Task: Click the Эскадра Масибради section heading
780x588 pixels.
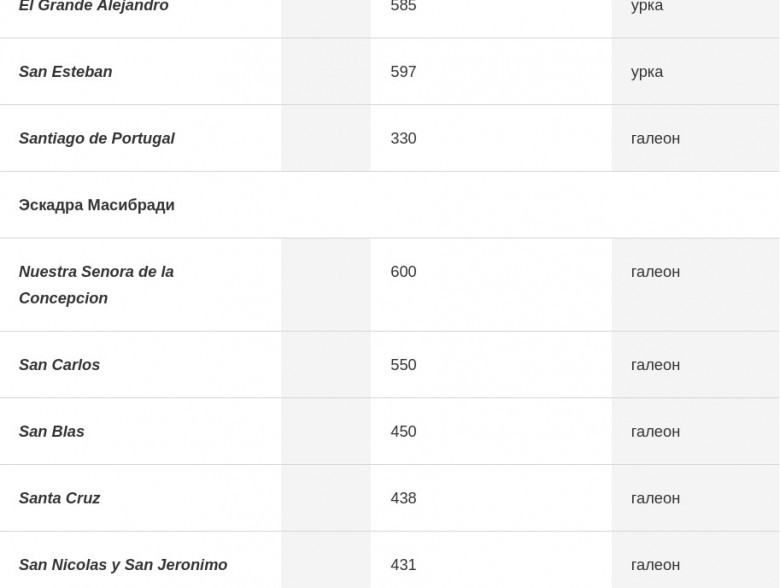Action: click(x=97, y=205)
